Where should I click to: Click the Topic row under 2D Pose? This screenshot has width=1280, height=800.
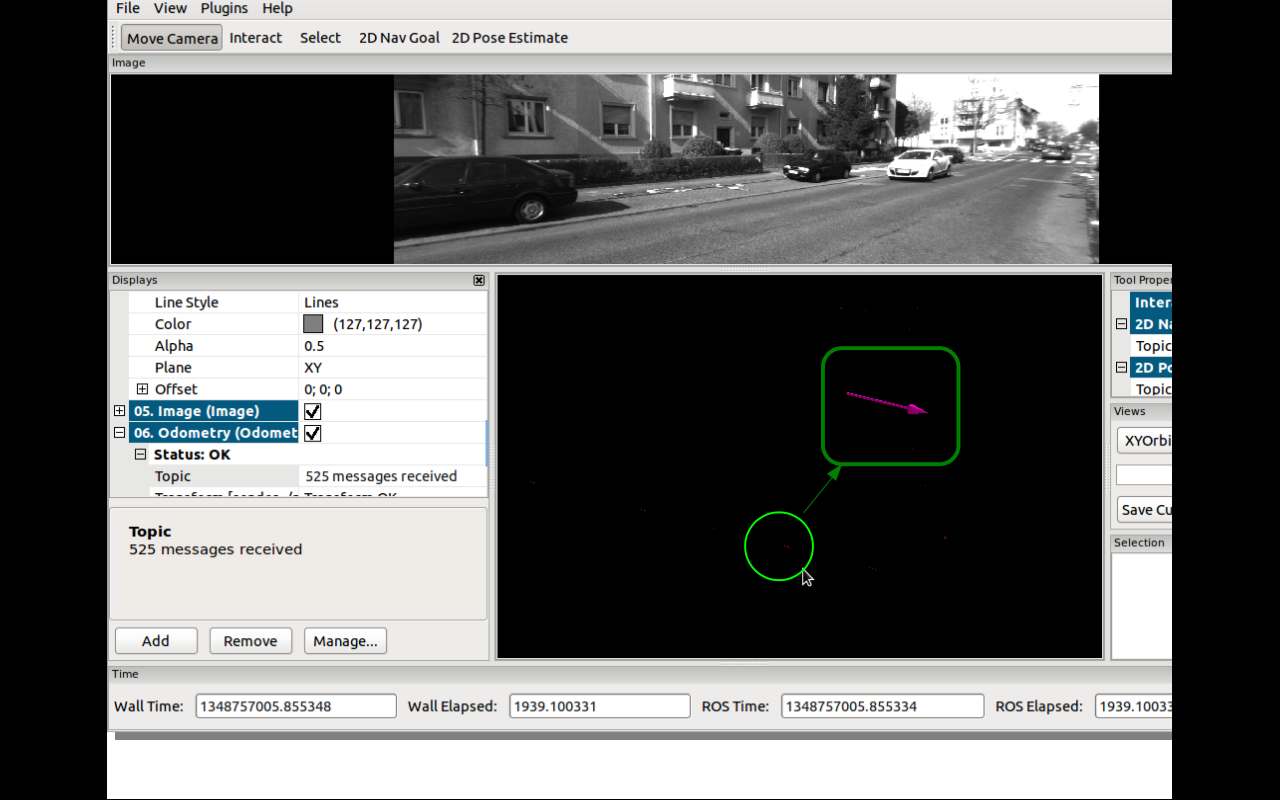1151,390
